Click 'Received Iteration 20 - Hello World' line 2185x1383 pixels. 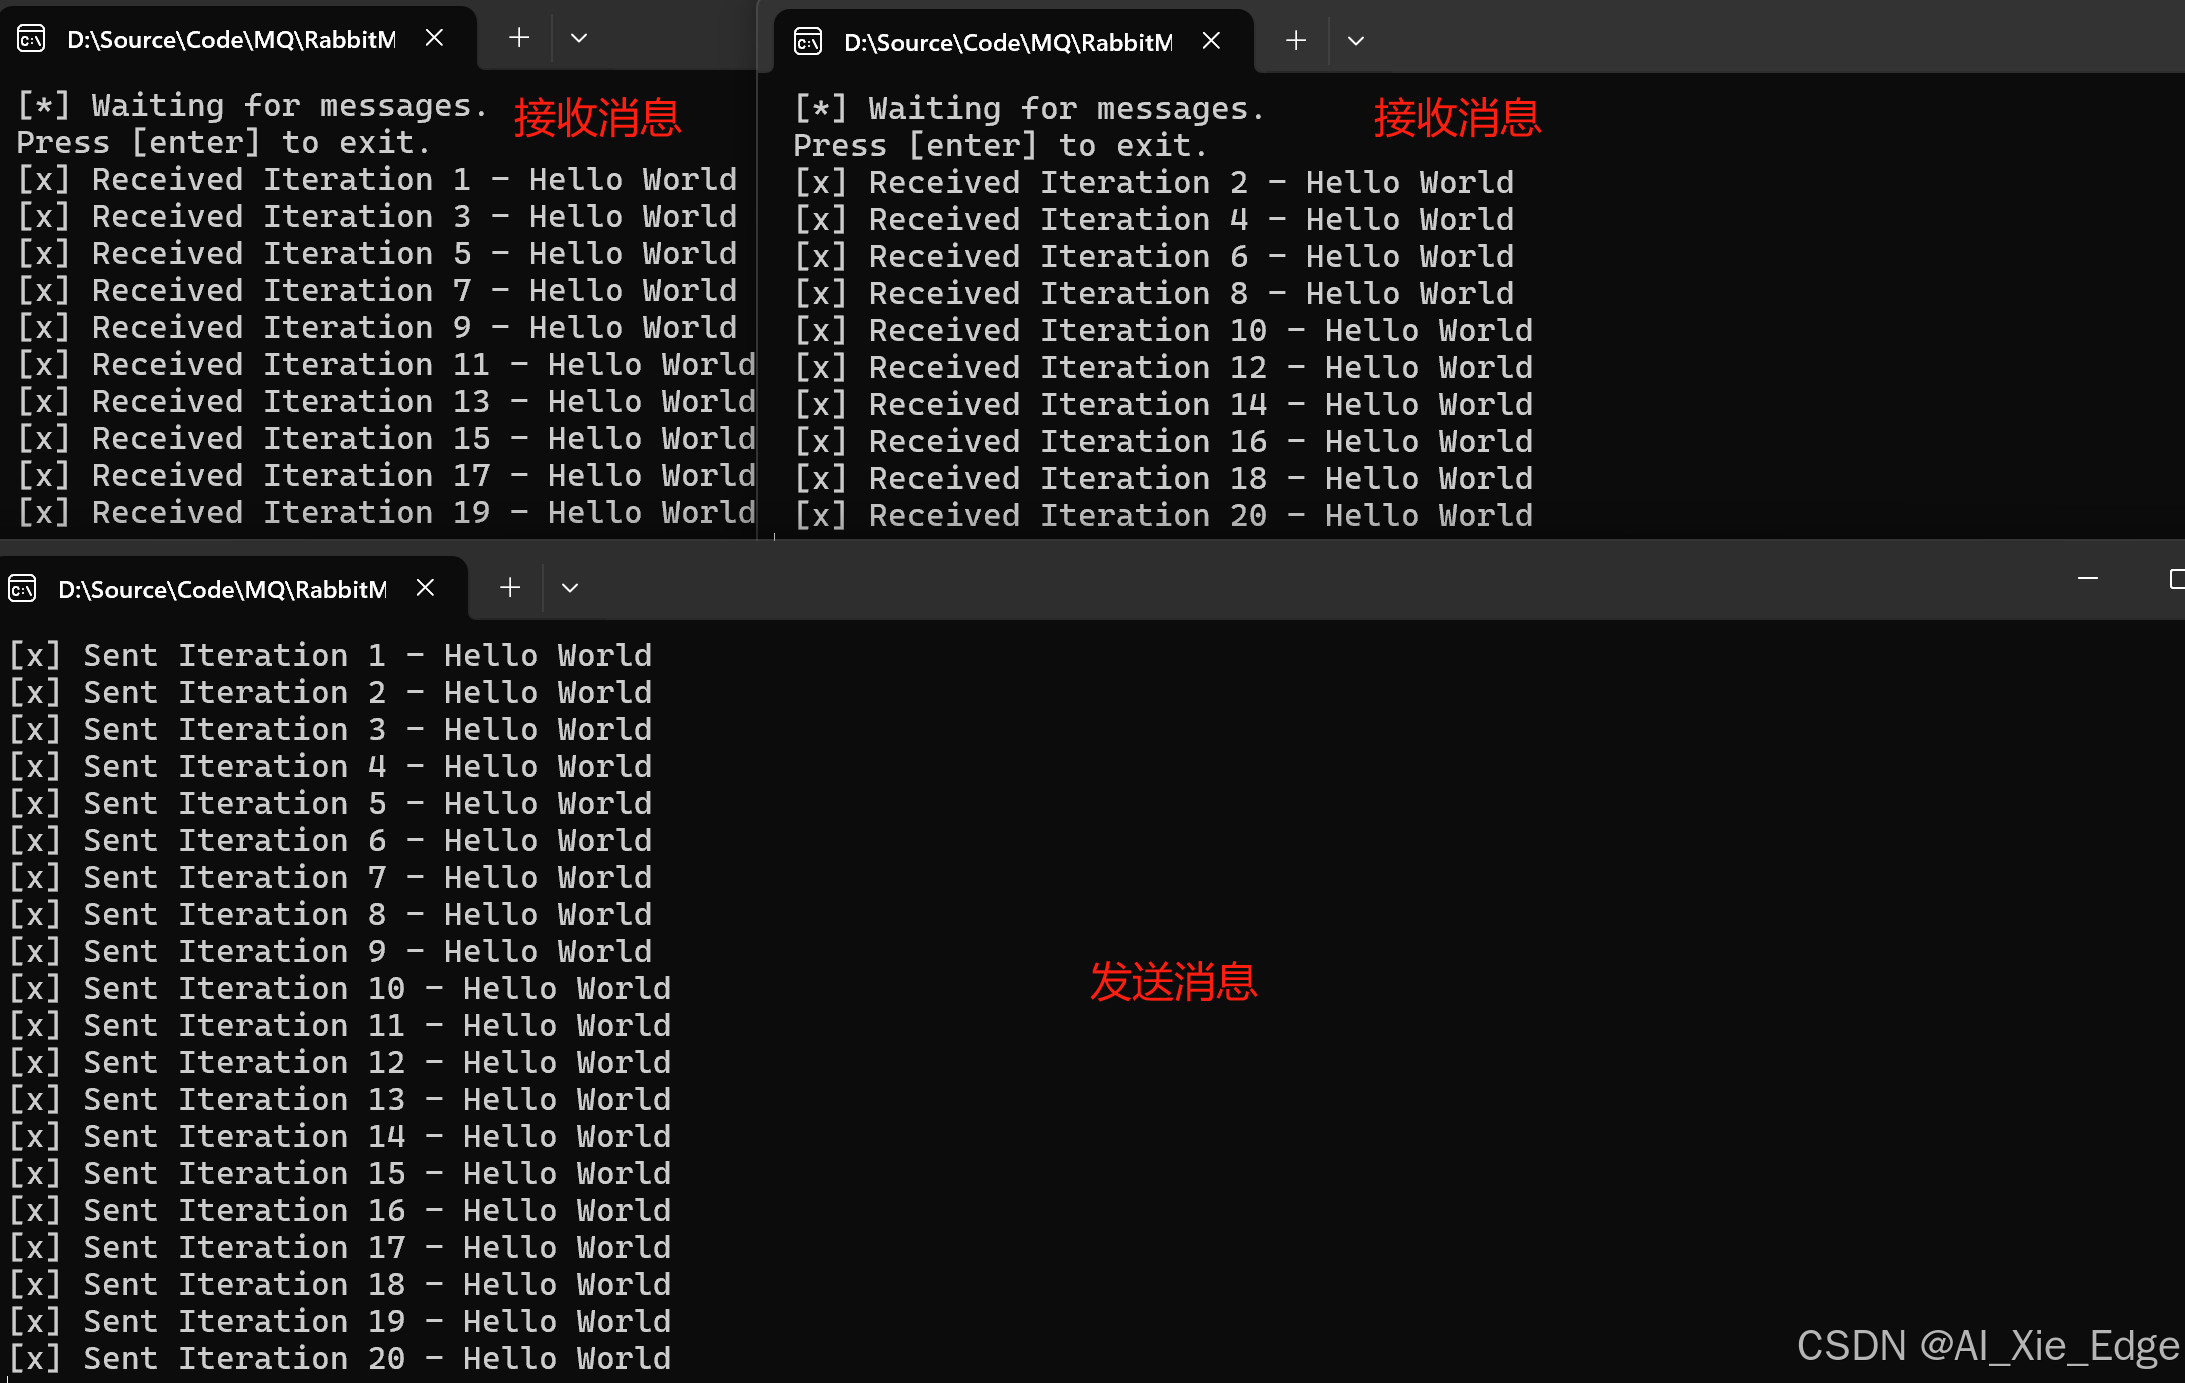tap(1165, 516)
